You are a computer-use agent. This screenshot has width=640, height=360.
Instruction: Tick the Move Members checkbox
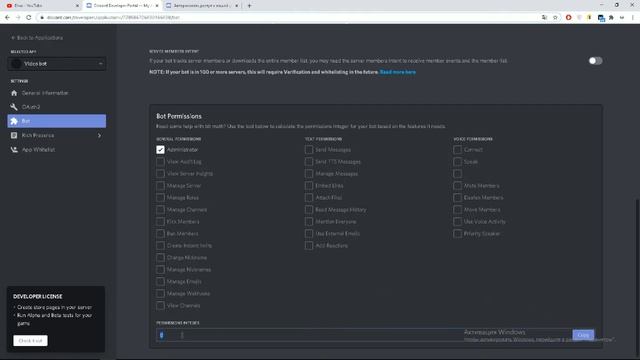(x=458, y=210)
